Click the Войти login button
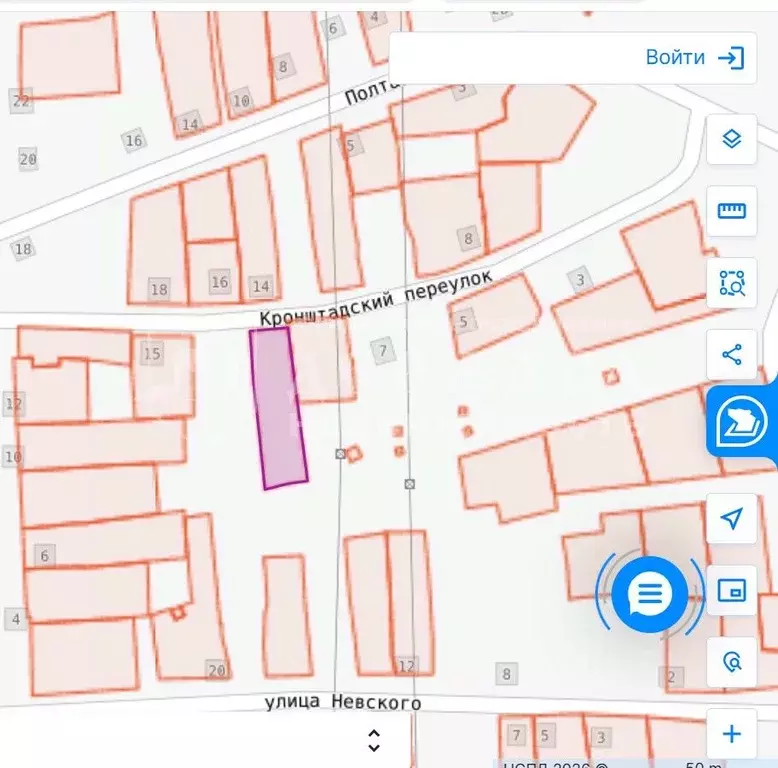Screen dimensions: 778x768 pos(695,58)
